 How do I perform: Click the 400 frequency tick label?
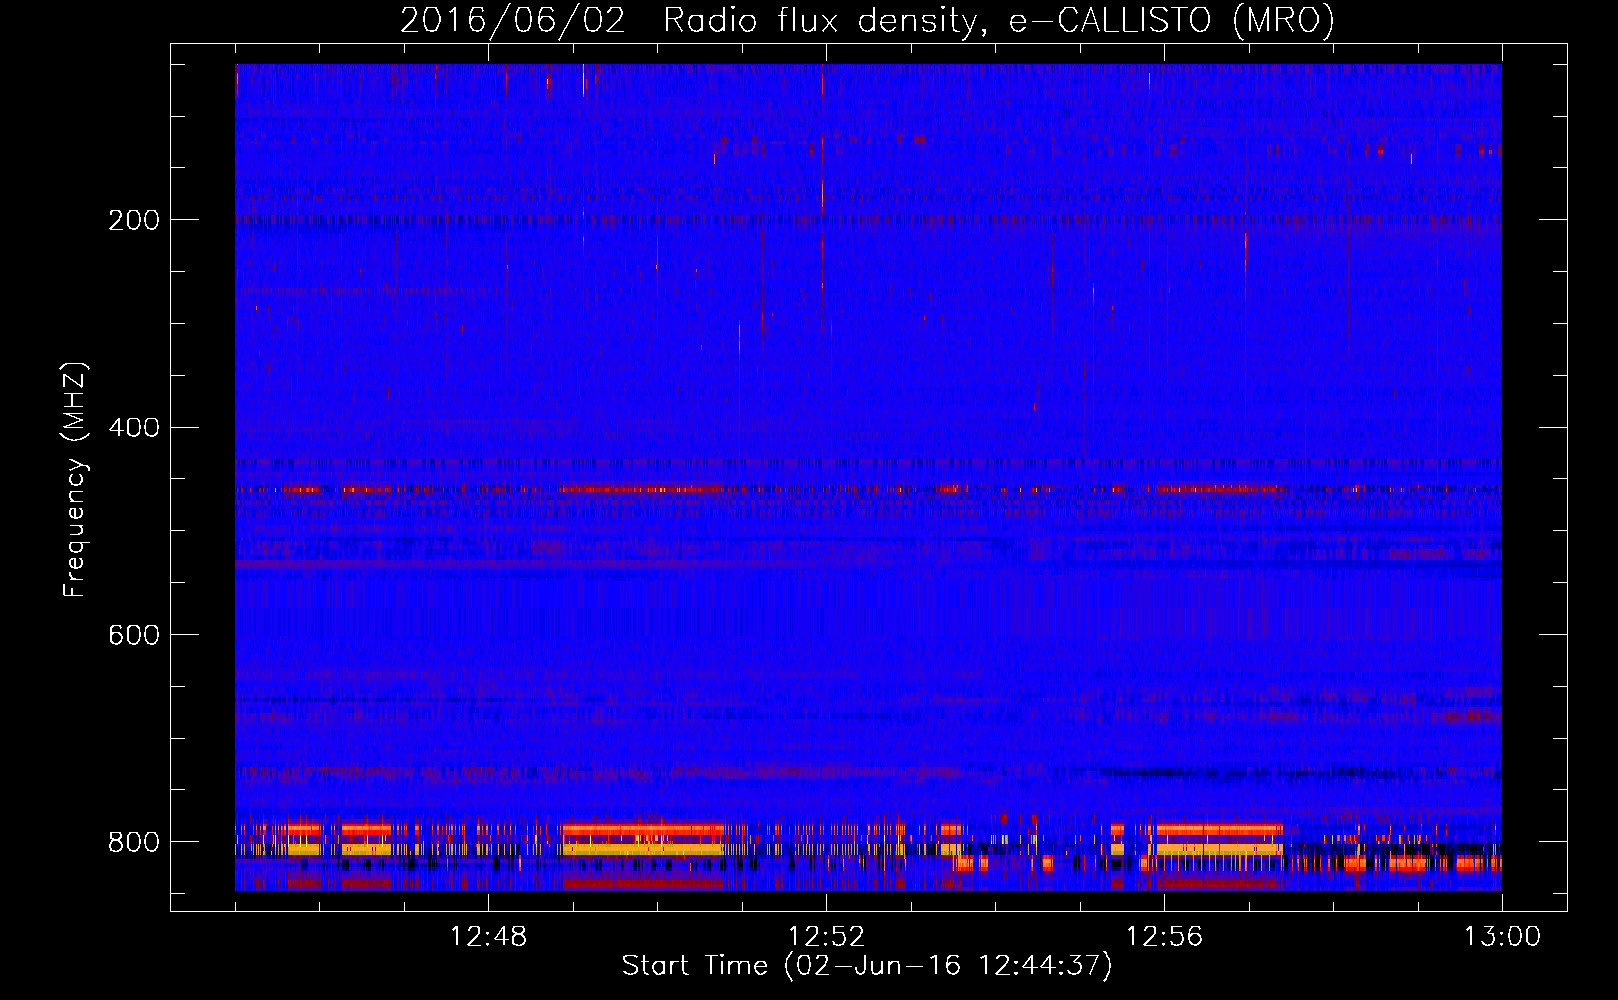134,428
